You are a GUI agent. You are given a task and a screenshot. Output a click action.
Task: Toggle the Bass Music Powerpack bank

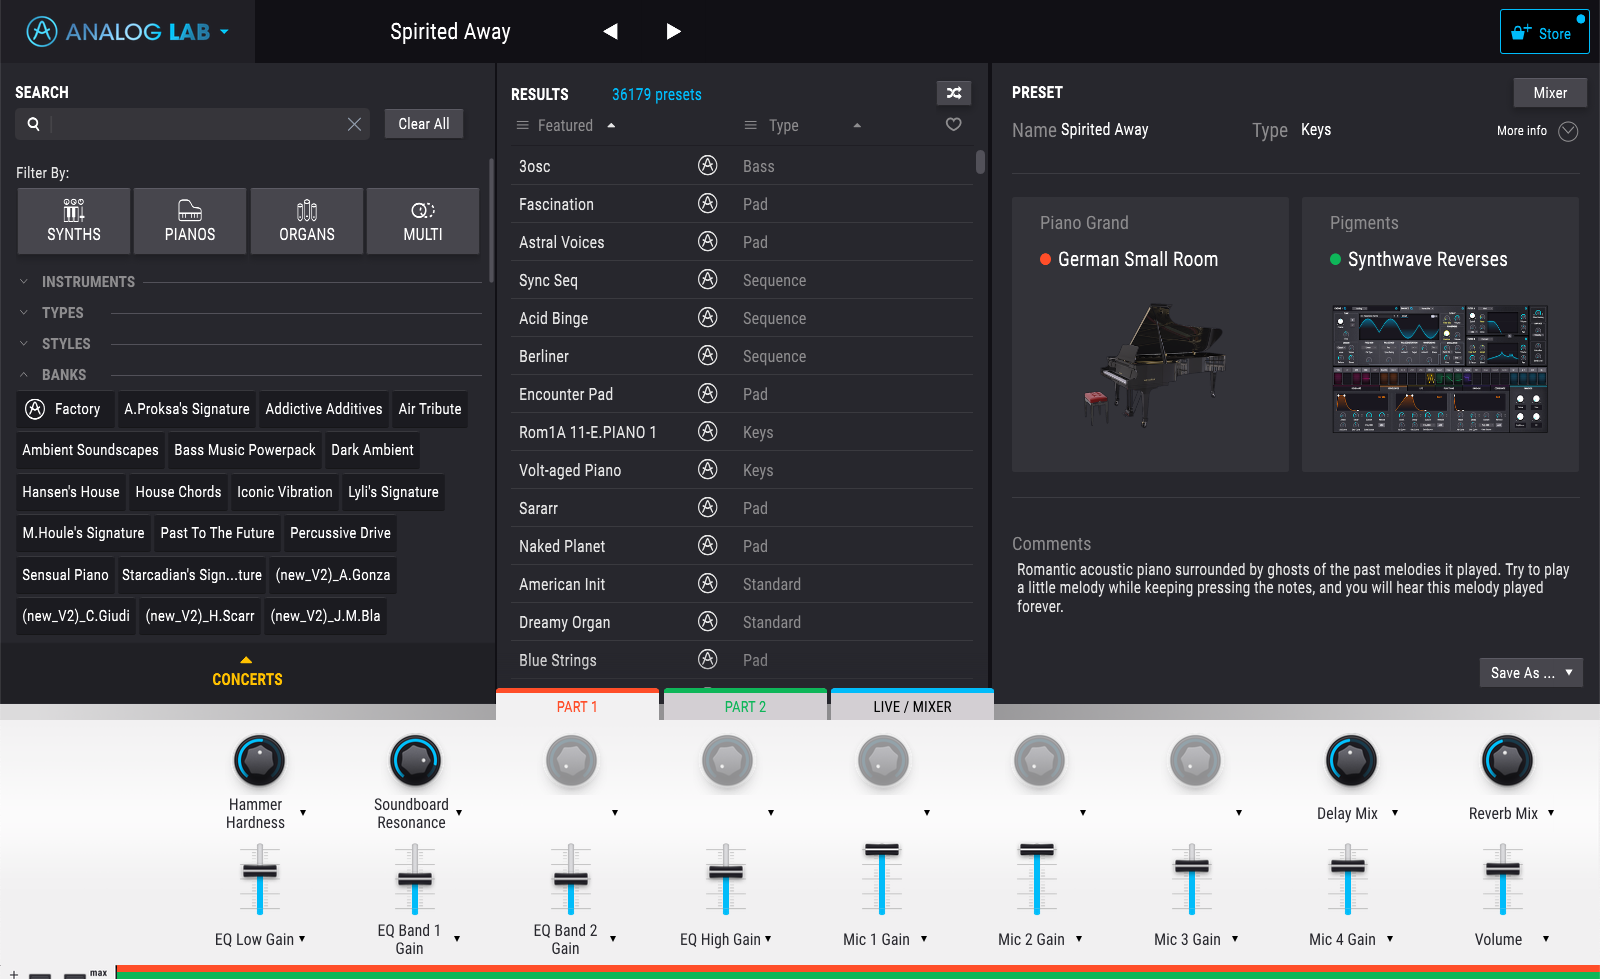[245, 450]
